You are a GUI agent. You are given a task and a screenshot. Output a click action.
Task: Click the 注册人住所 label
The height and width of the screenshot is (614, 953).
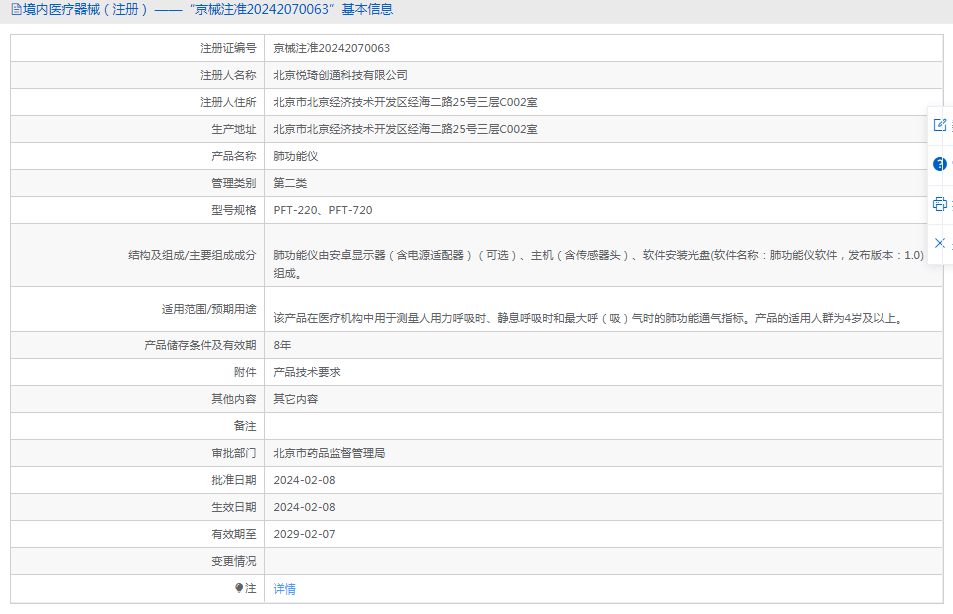[x=229, y=102]
